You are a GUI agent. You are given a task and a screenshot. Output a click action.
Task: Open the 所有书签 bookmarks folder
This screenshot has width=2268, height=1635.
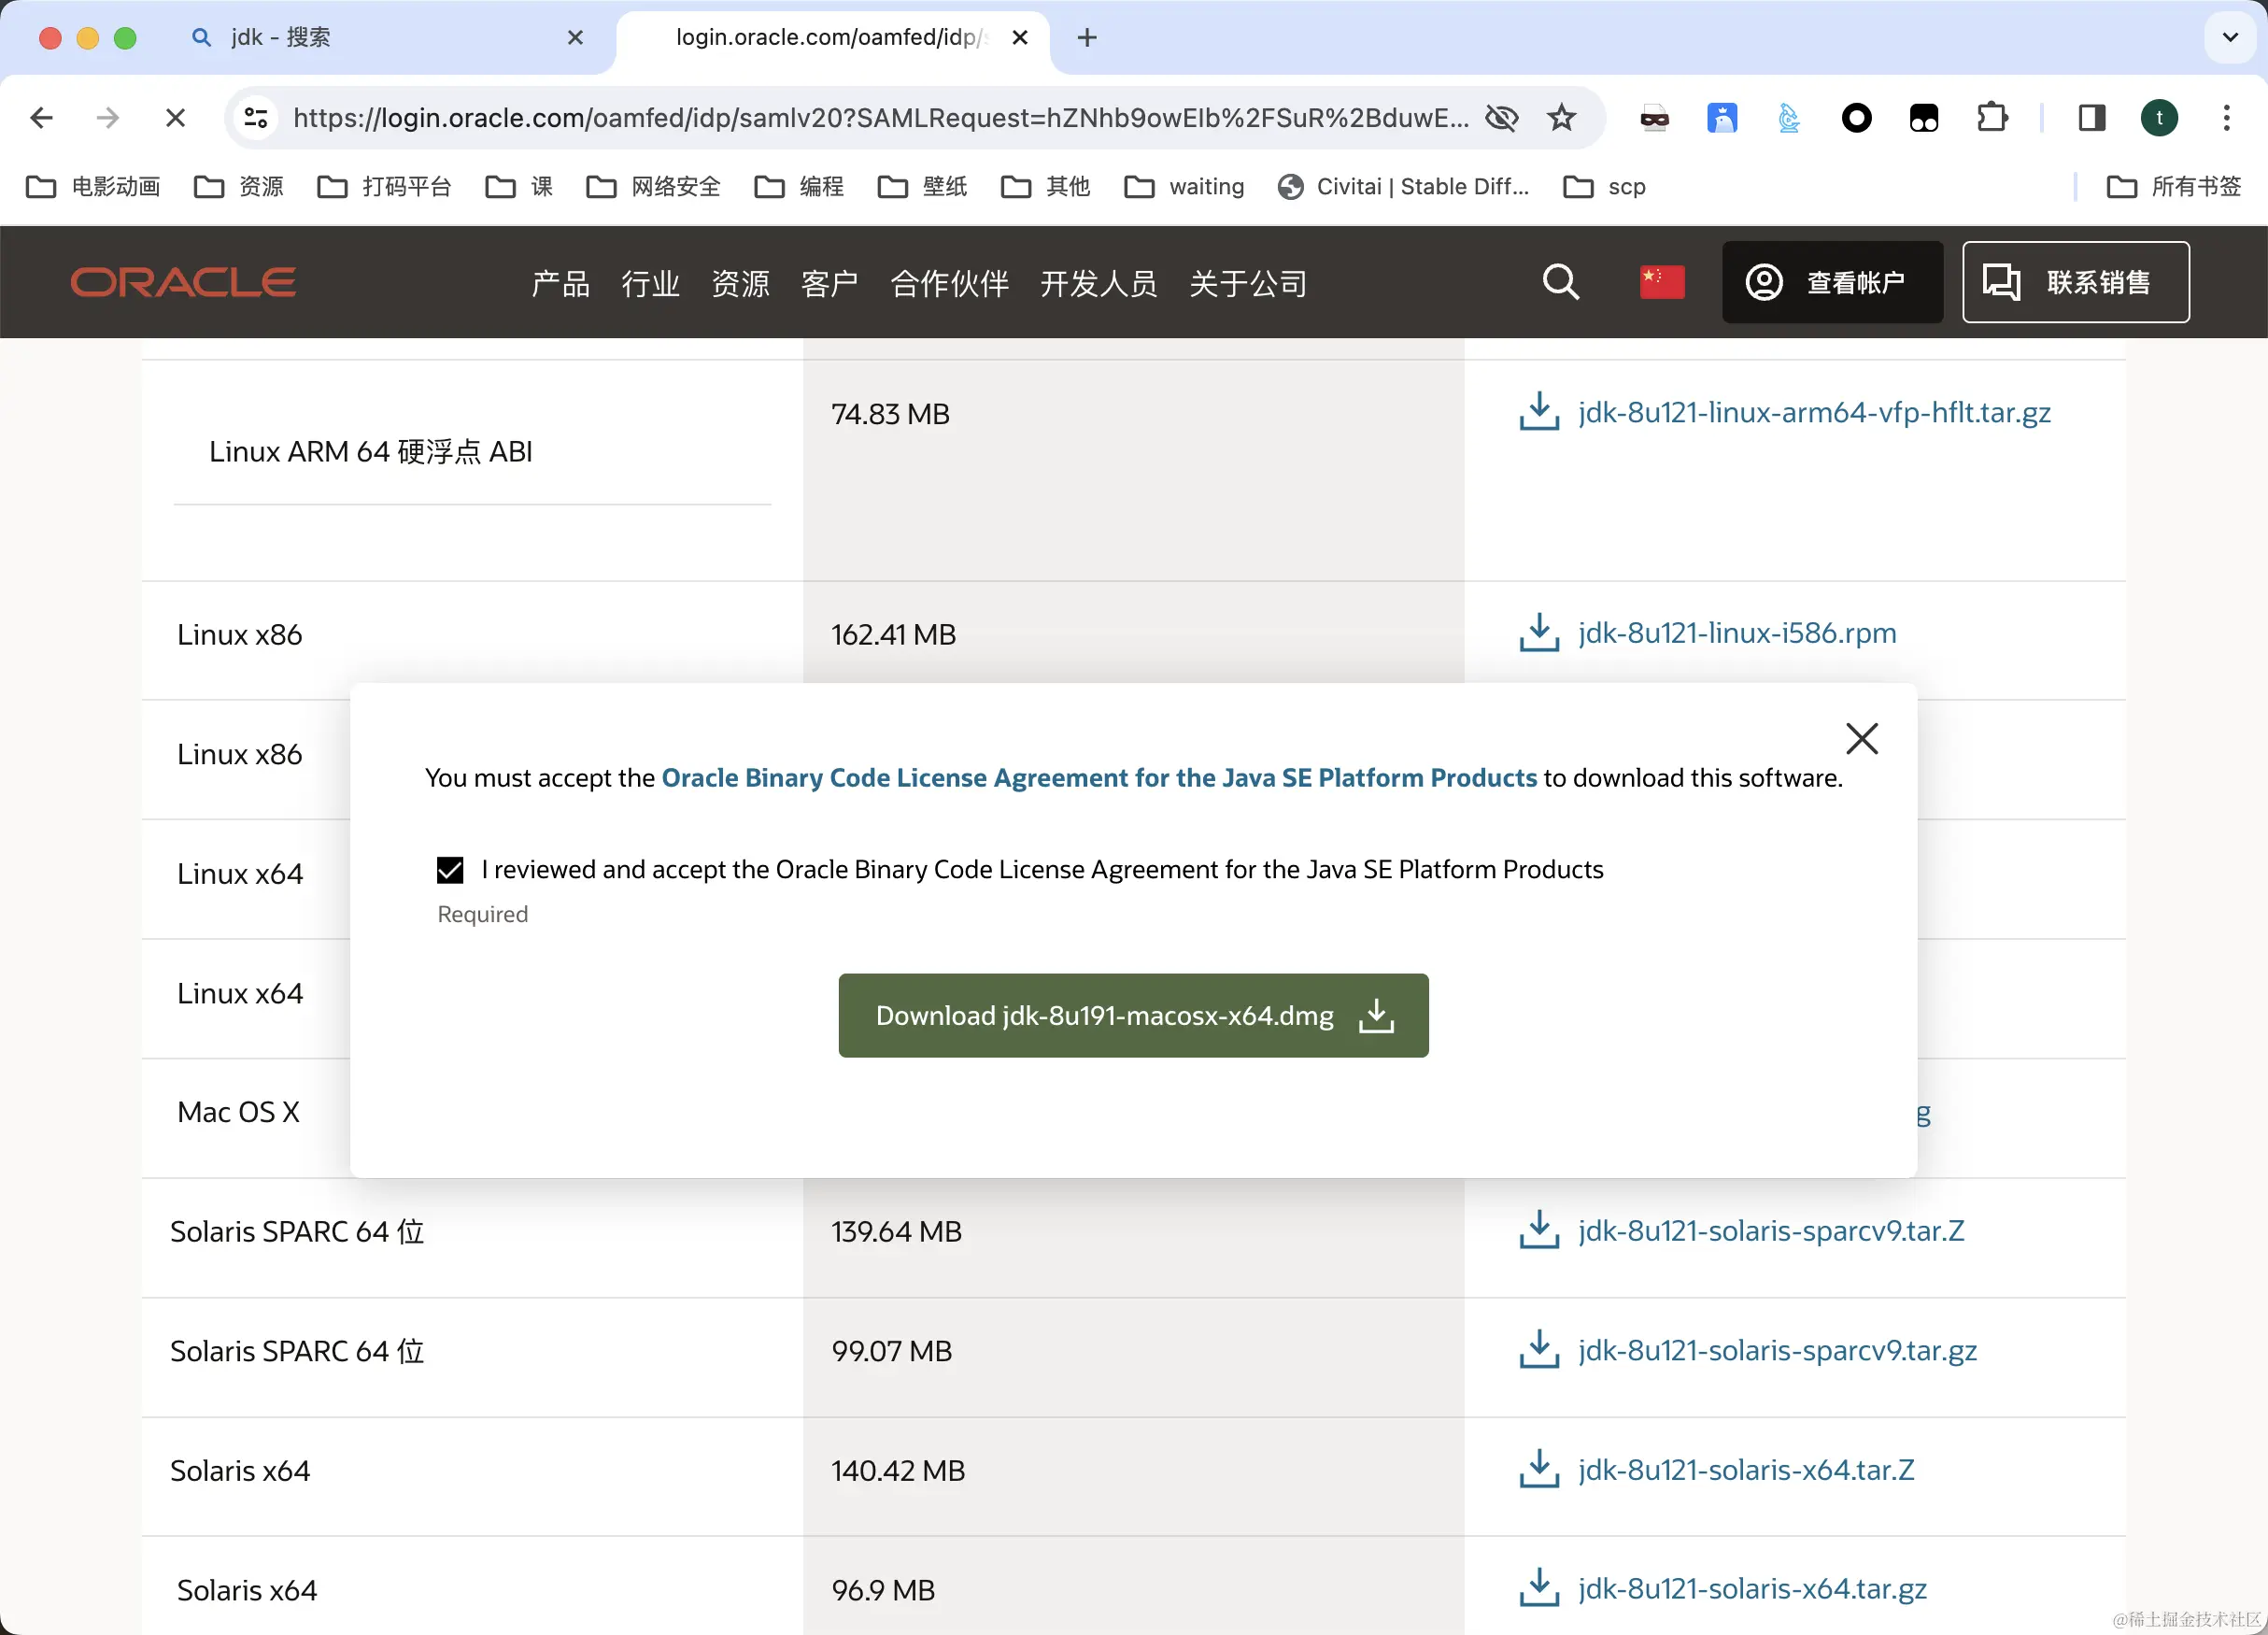click(x=2175, y=187)
